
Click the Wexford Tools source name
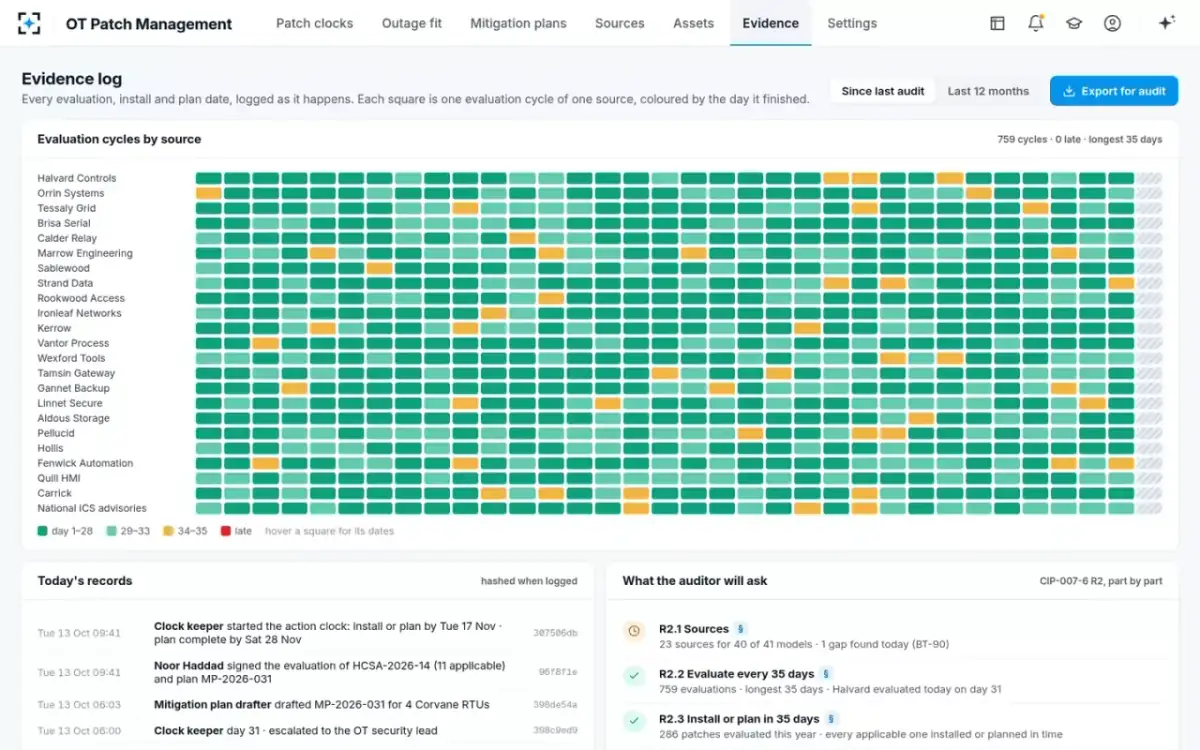[x=71, y=358]
